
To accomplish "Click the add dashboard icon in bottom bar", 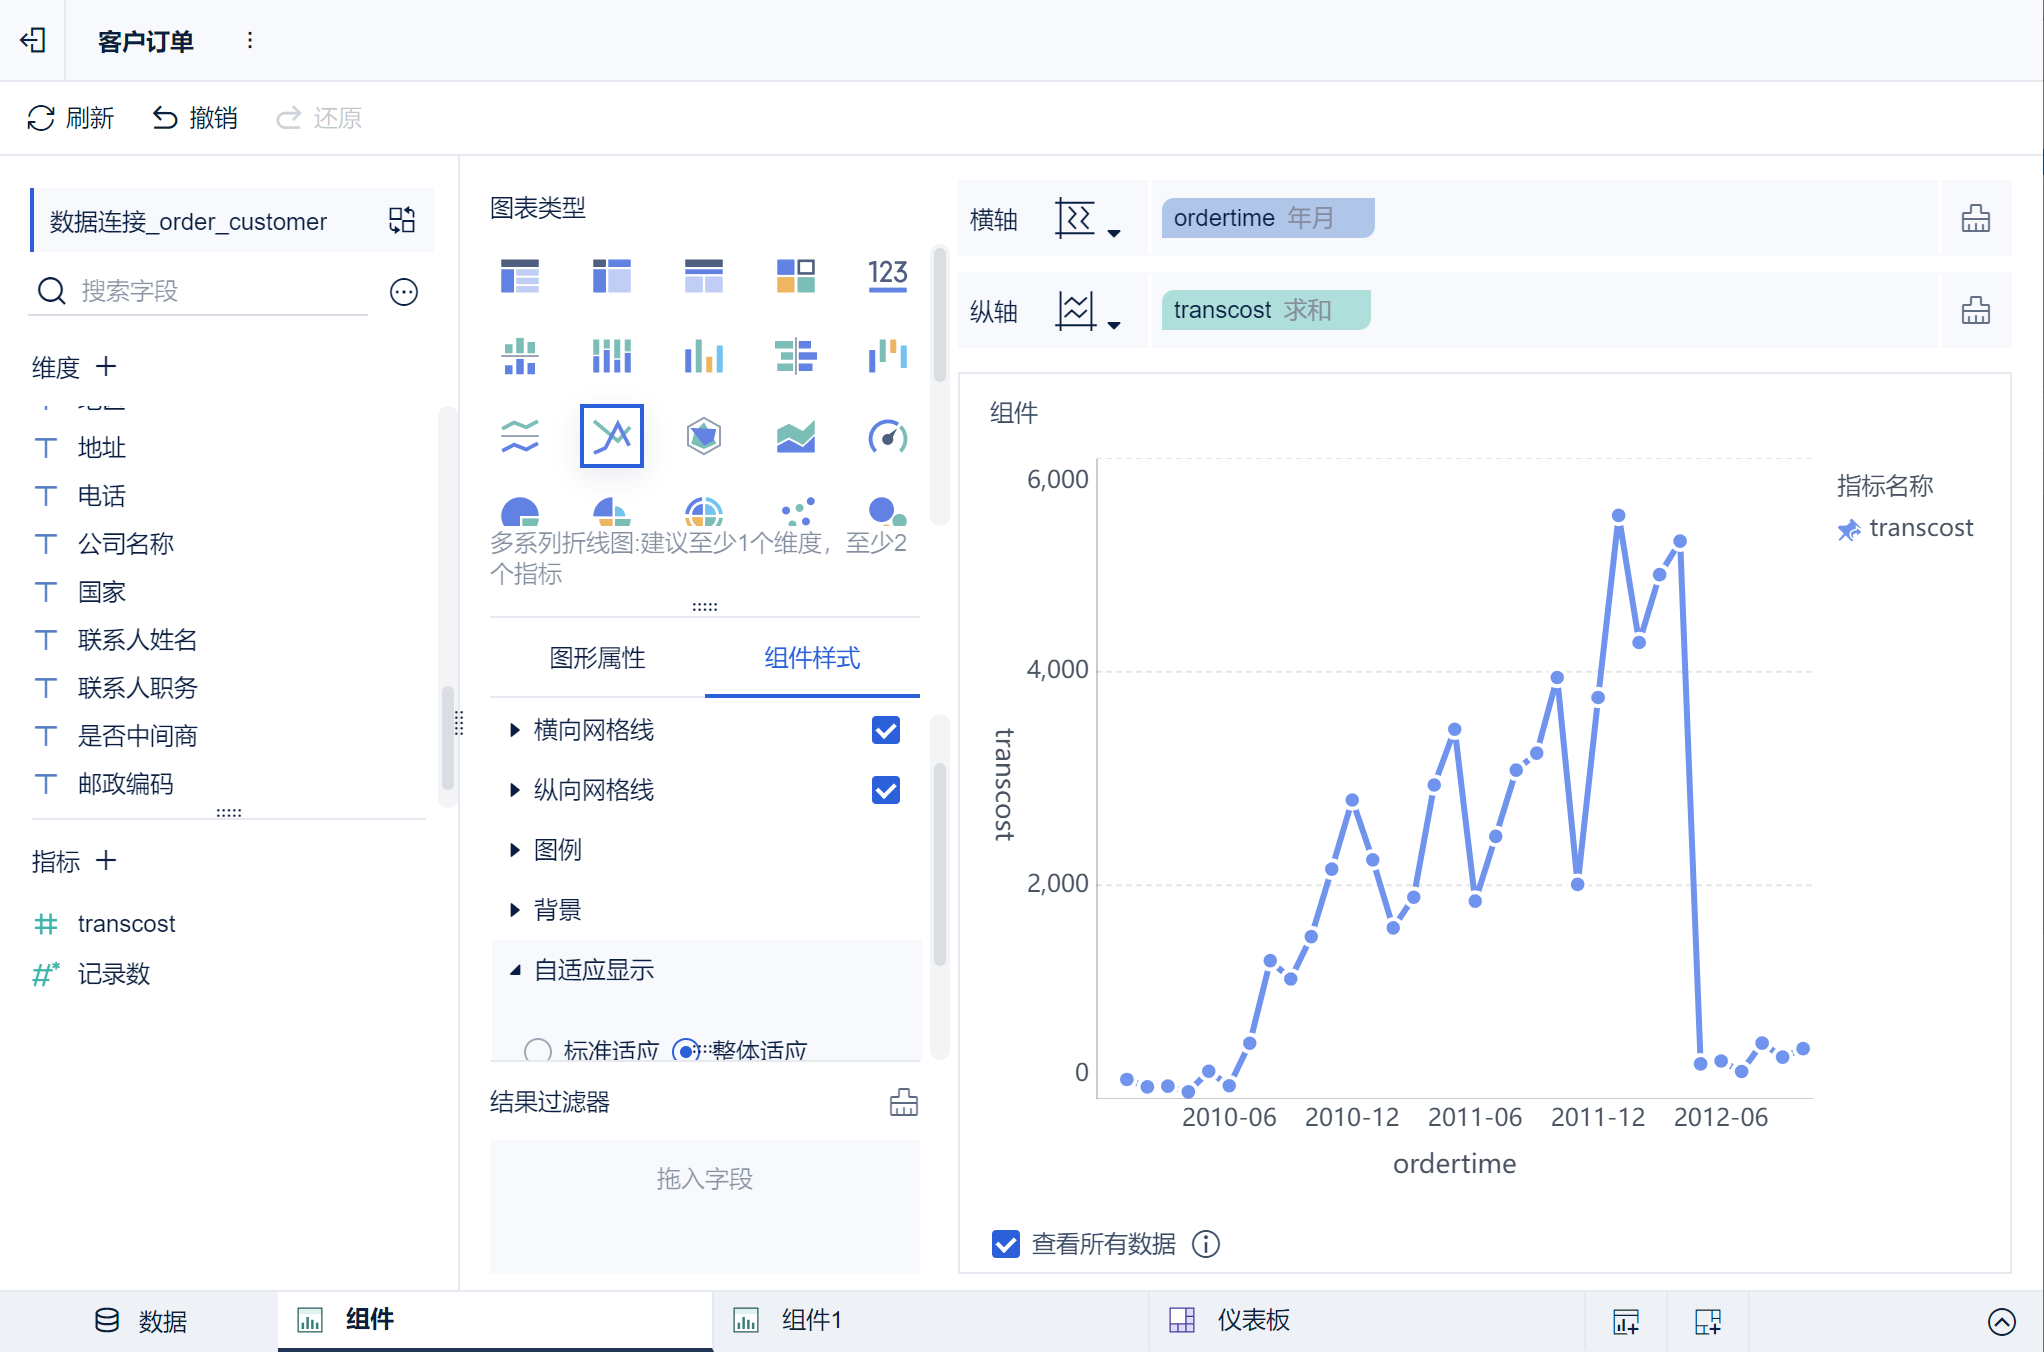I will tap(1708, 1321).
